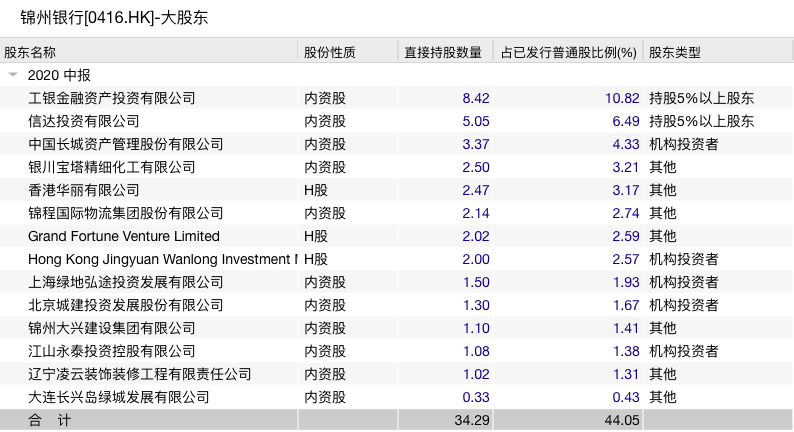Screen dimensions: 794x432
Task: Select 上海绿地弘途投资发展有限公司 row
Action: point(397,282)
